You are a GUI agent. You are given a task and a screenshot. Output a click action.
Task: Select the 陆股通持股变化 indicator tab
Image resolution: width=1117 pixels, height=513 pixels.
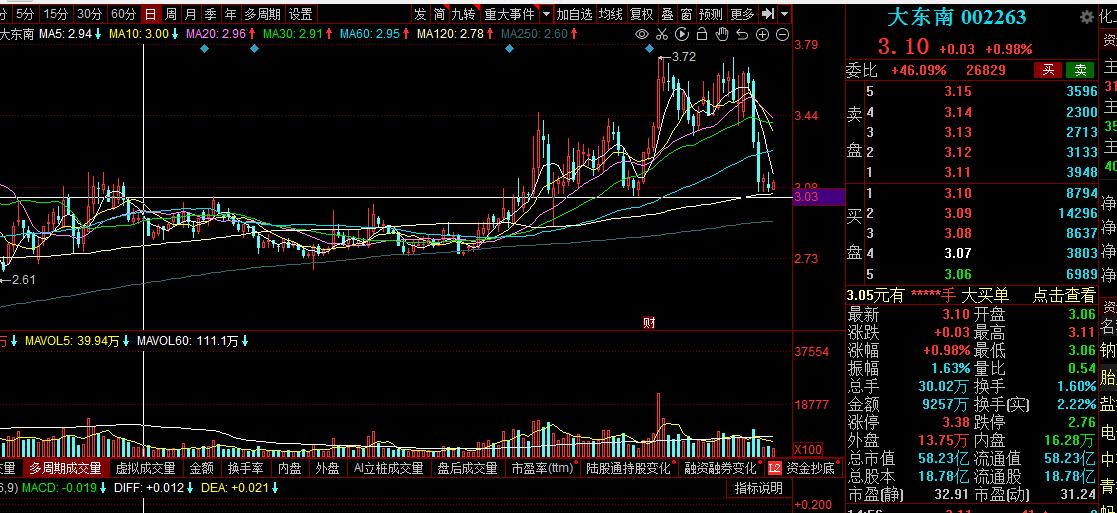coord(629,468)
